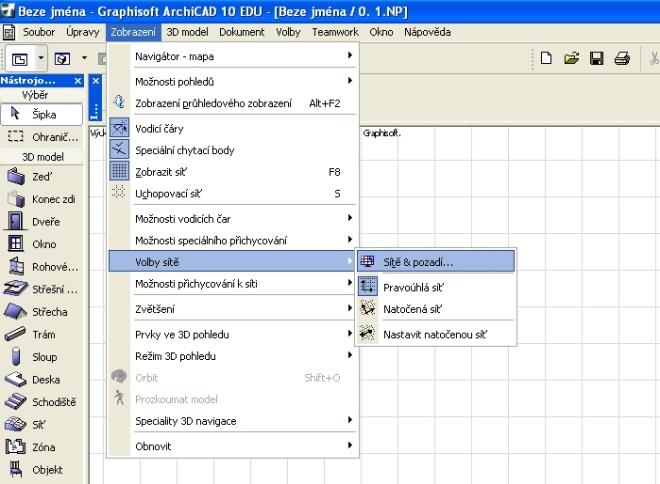The width and height of the screenshot is (660, 484).
Task: Collapse the Výběr toolbox section header
Action: [42, 95]
